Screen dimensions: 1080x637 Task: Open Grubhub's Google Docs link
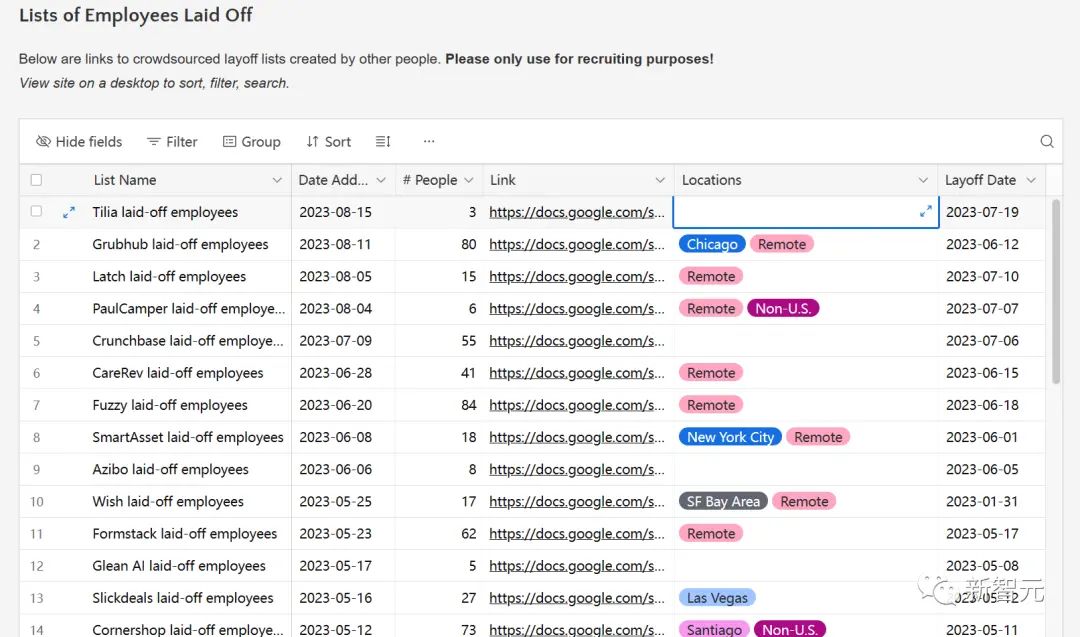[576, 244]
